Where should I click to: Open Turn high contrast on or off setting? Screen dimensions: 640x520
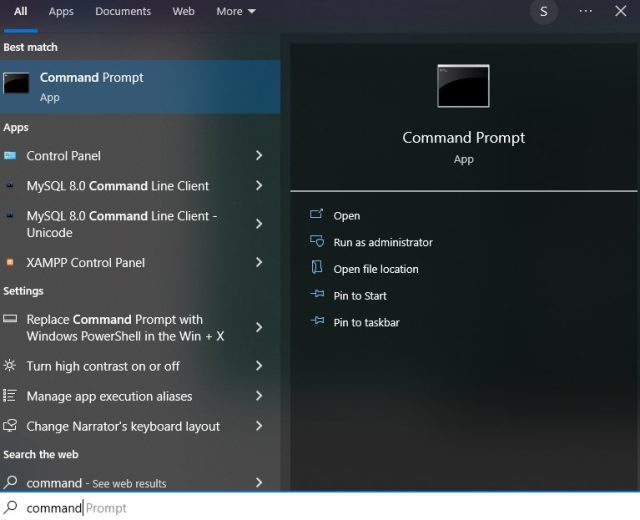(103, 366)
